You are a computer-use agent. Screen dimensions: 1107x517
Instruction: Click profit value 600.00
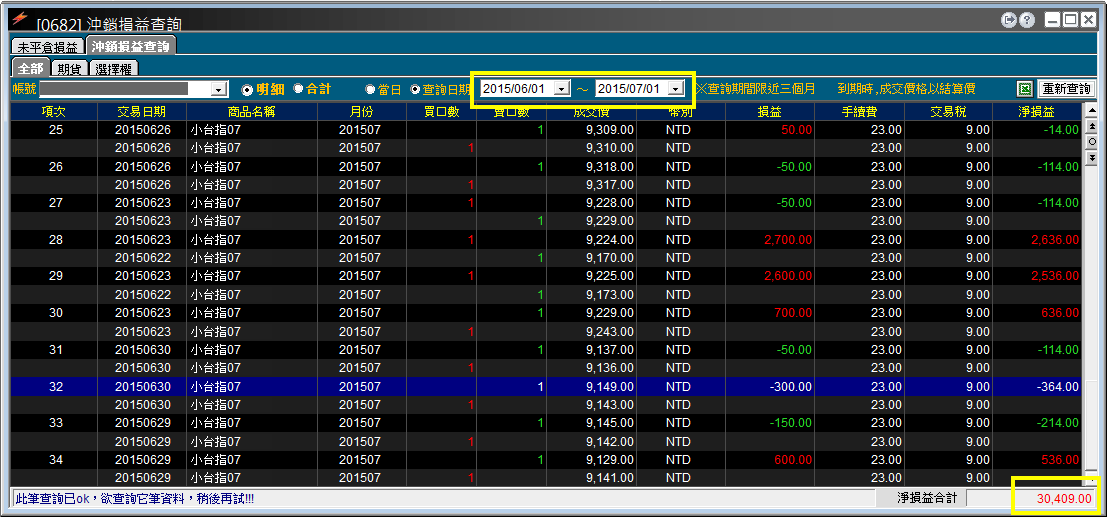(794, 460)
